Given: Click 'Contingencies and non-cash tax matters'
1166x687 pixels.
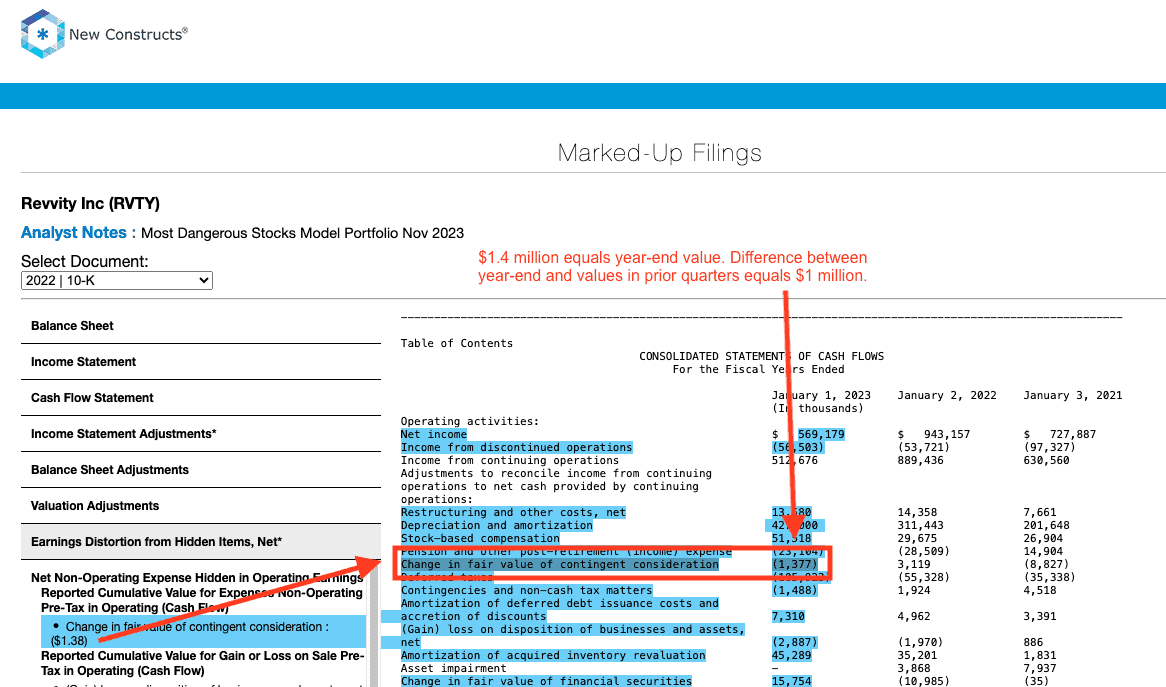Looking at the screenshot, I should (526, 590).
